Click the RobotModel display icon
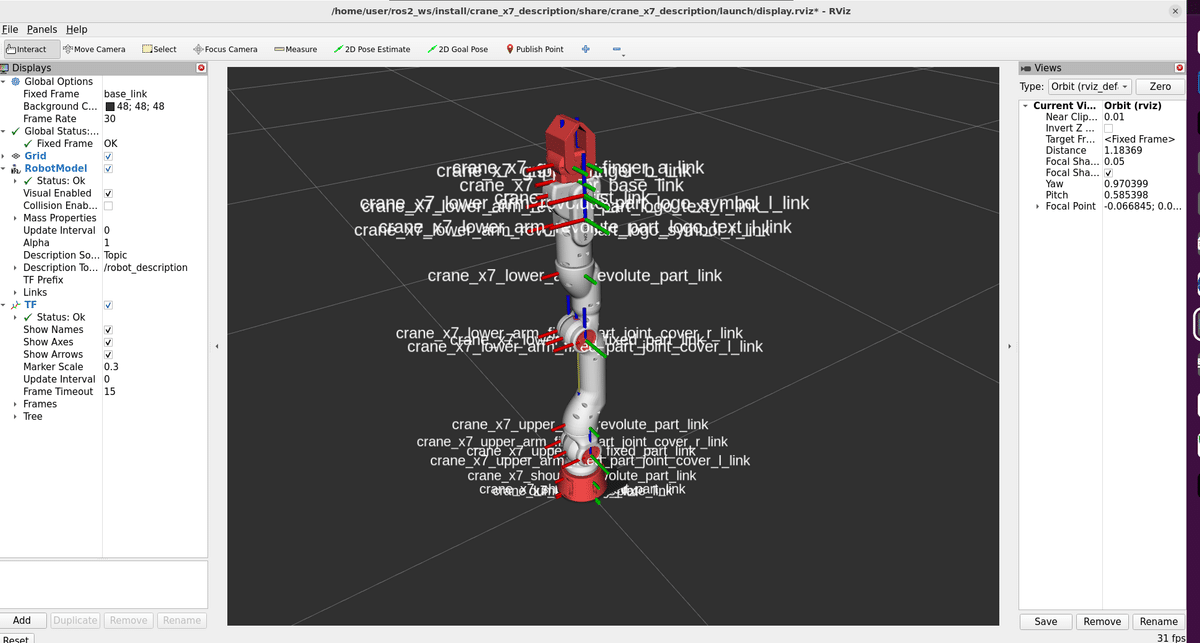 coord(15,169)
